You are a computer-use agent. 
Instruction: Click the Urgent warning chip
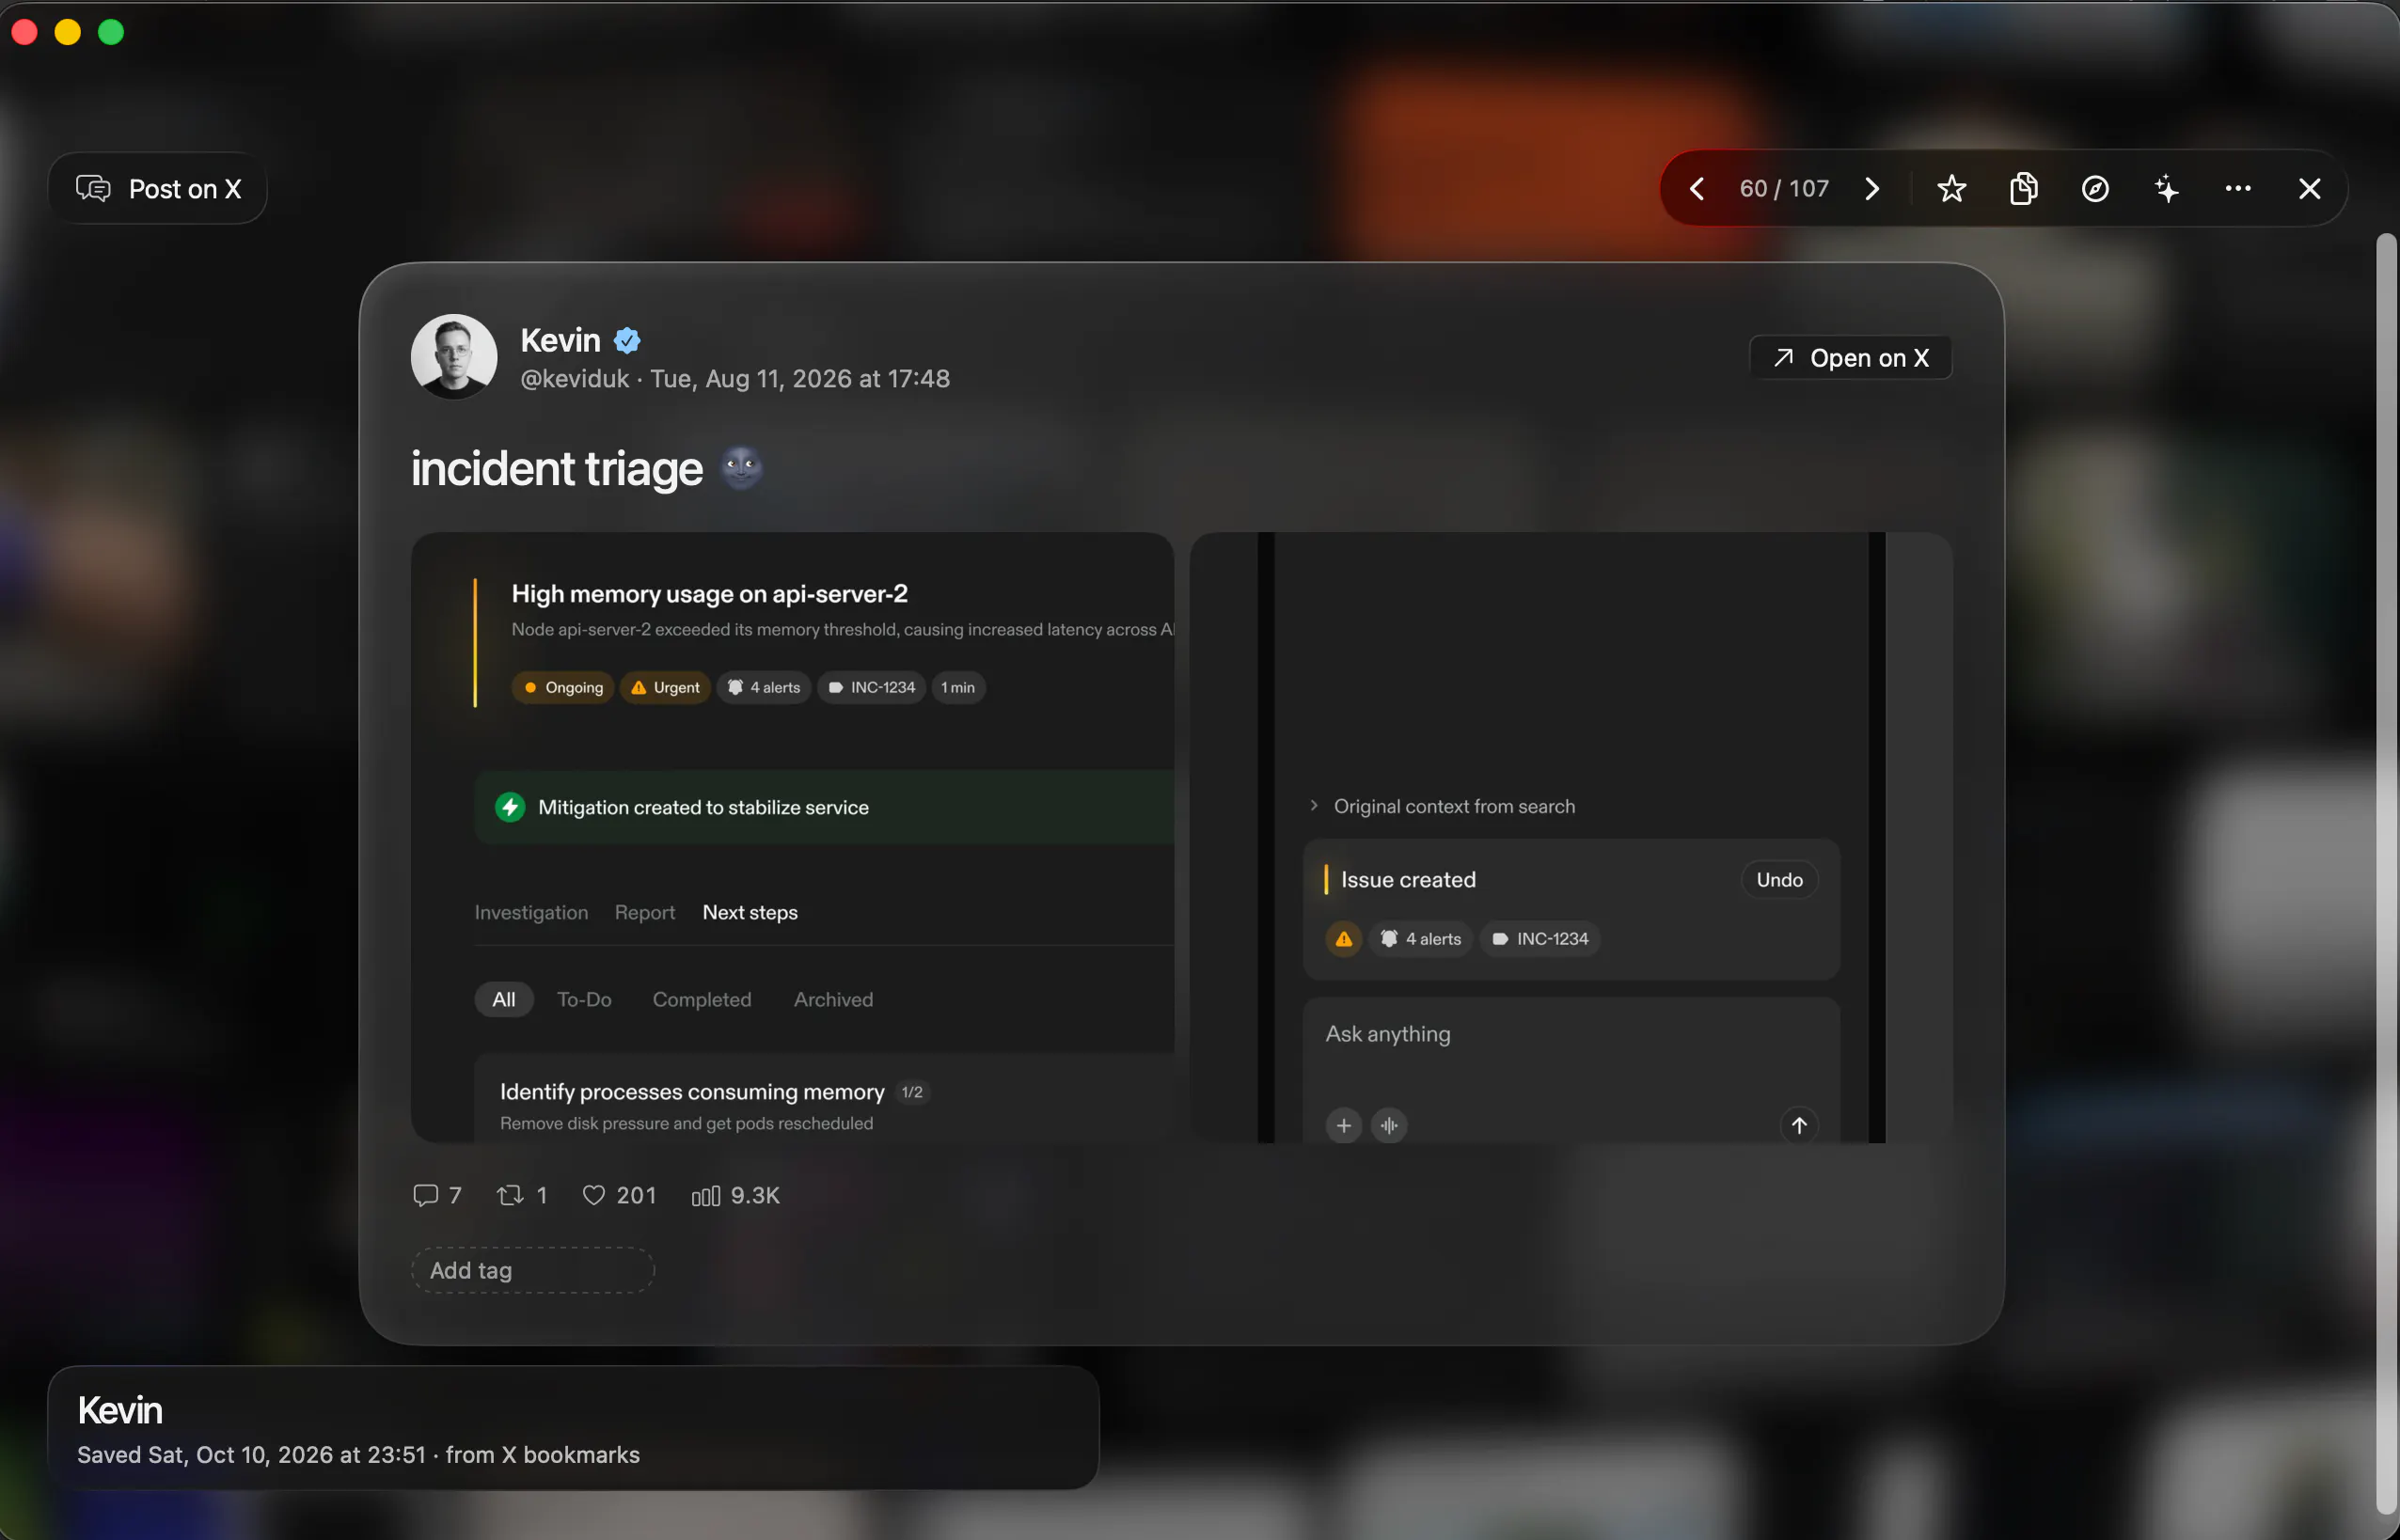pos(665,688)
